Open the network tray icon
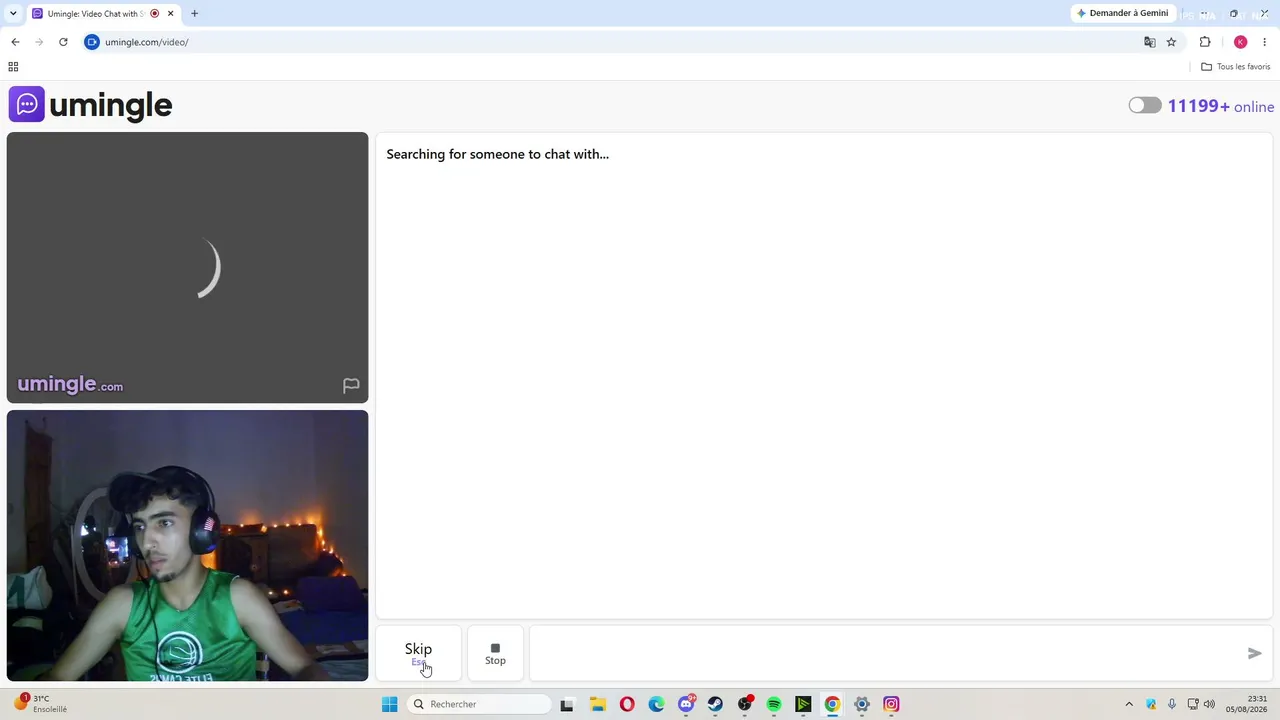The width and height of the screenshot is (1280, 720). pyautogui.click(x=1192, y=704)
